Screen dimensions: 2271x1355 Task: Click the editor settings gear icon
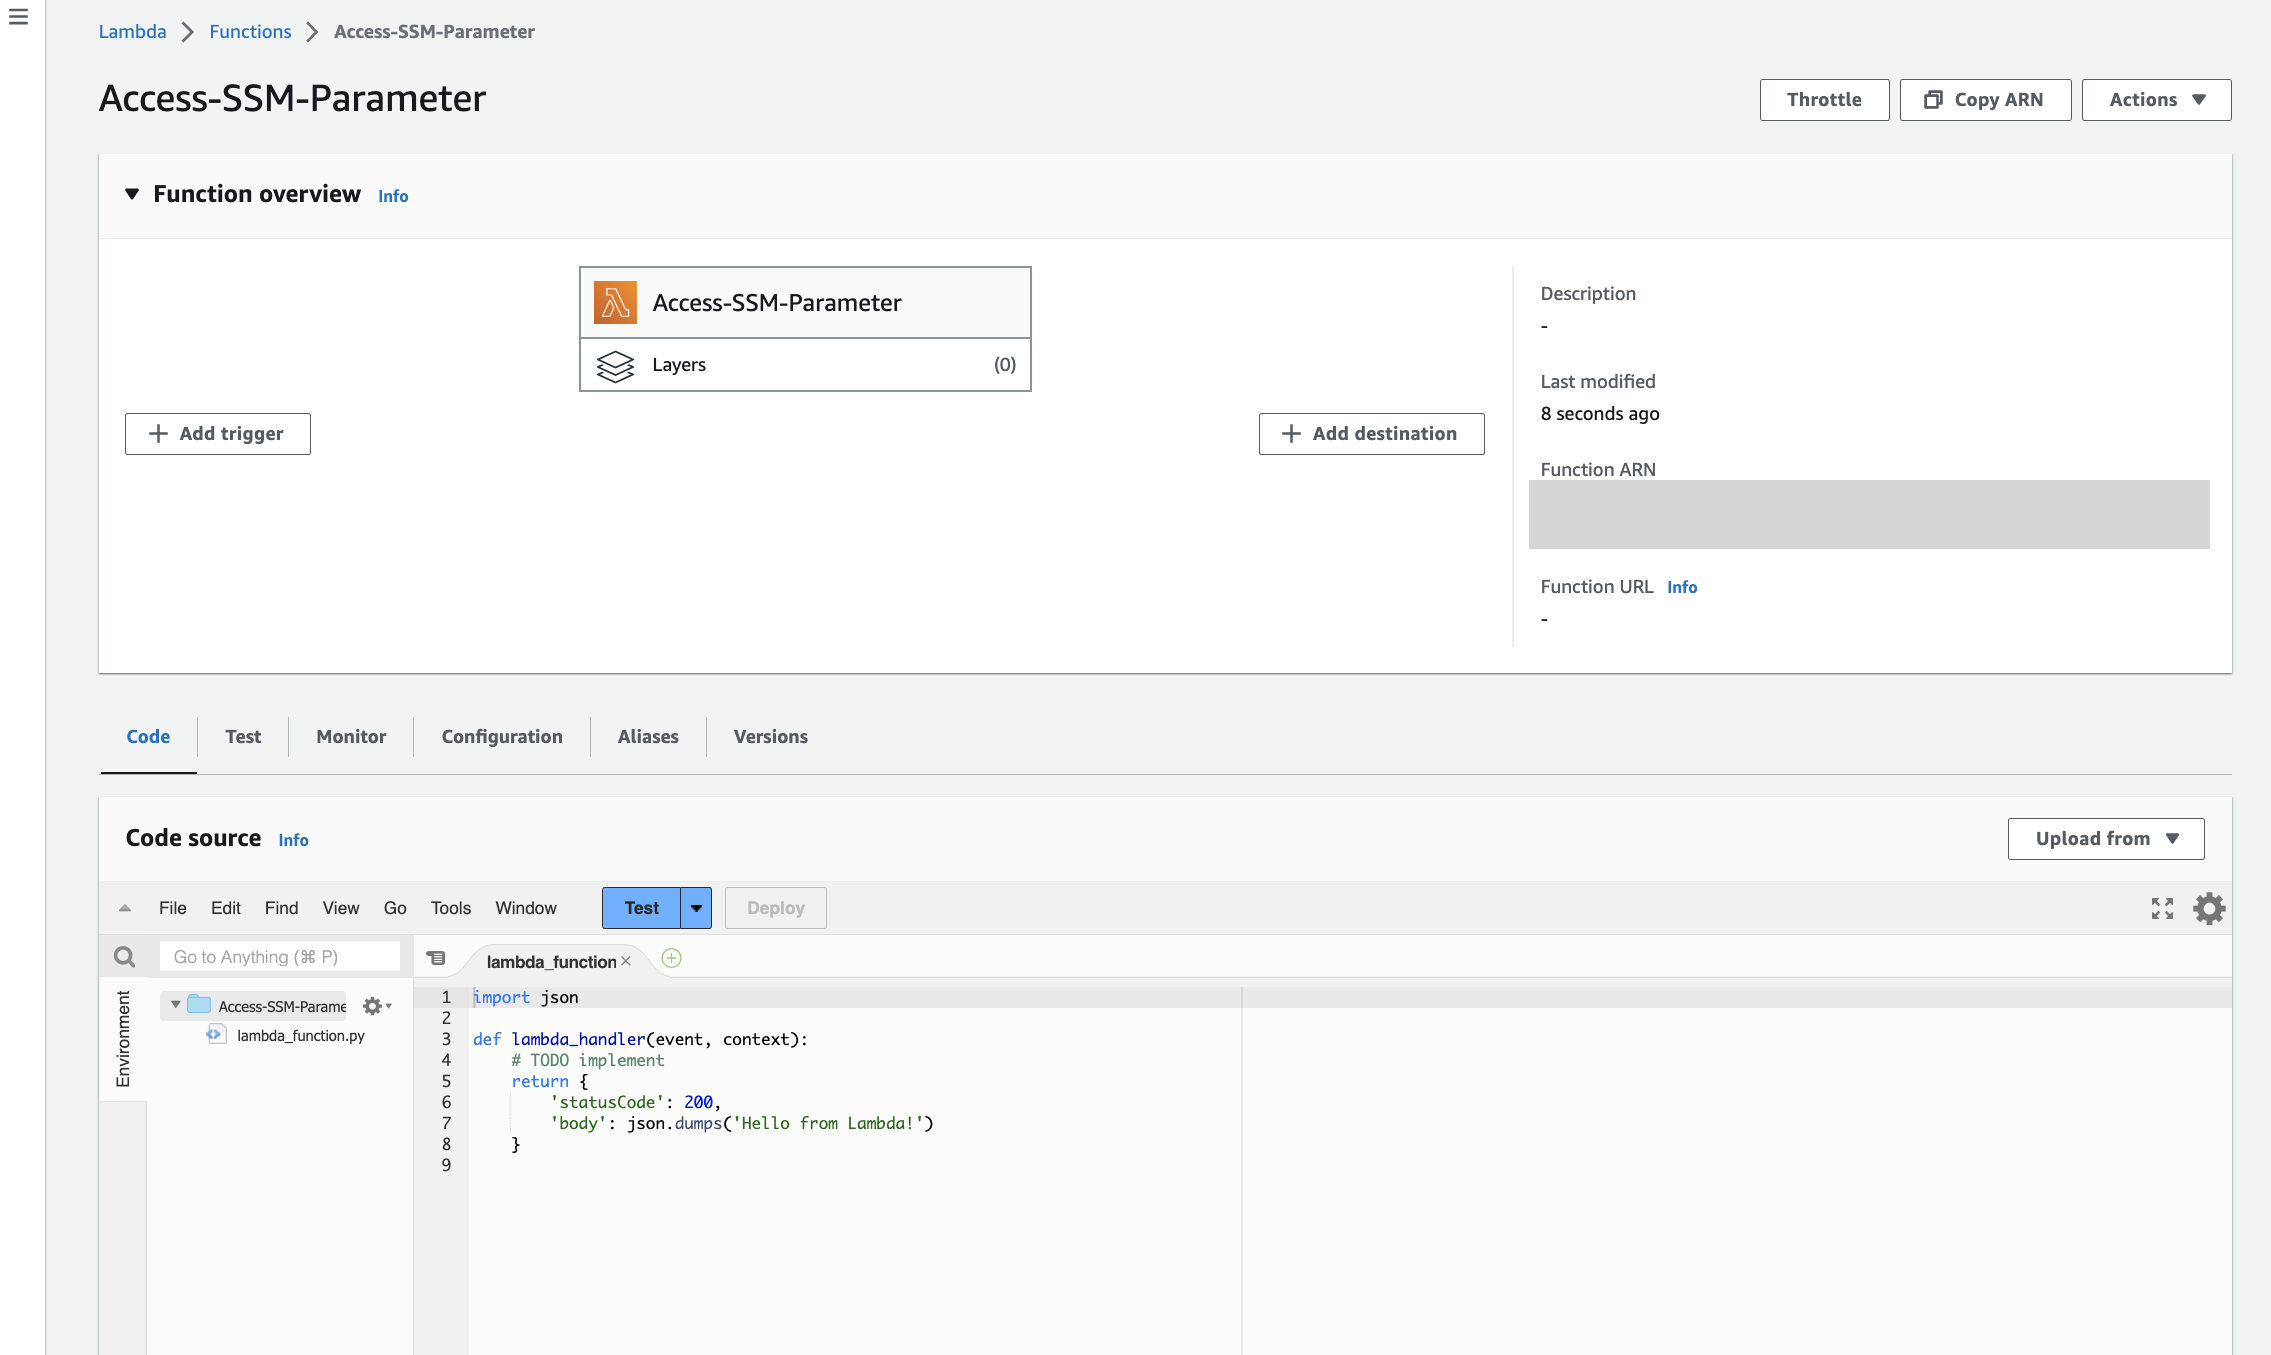pos(2209,908)
